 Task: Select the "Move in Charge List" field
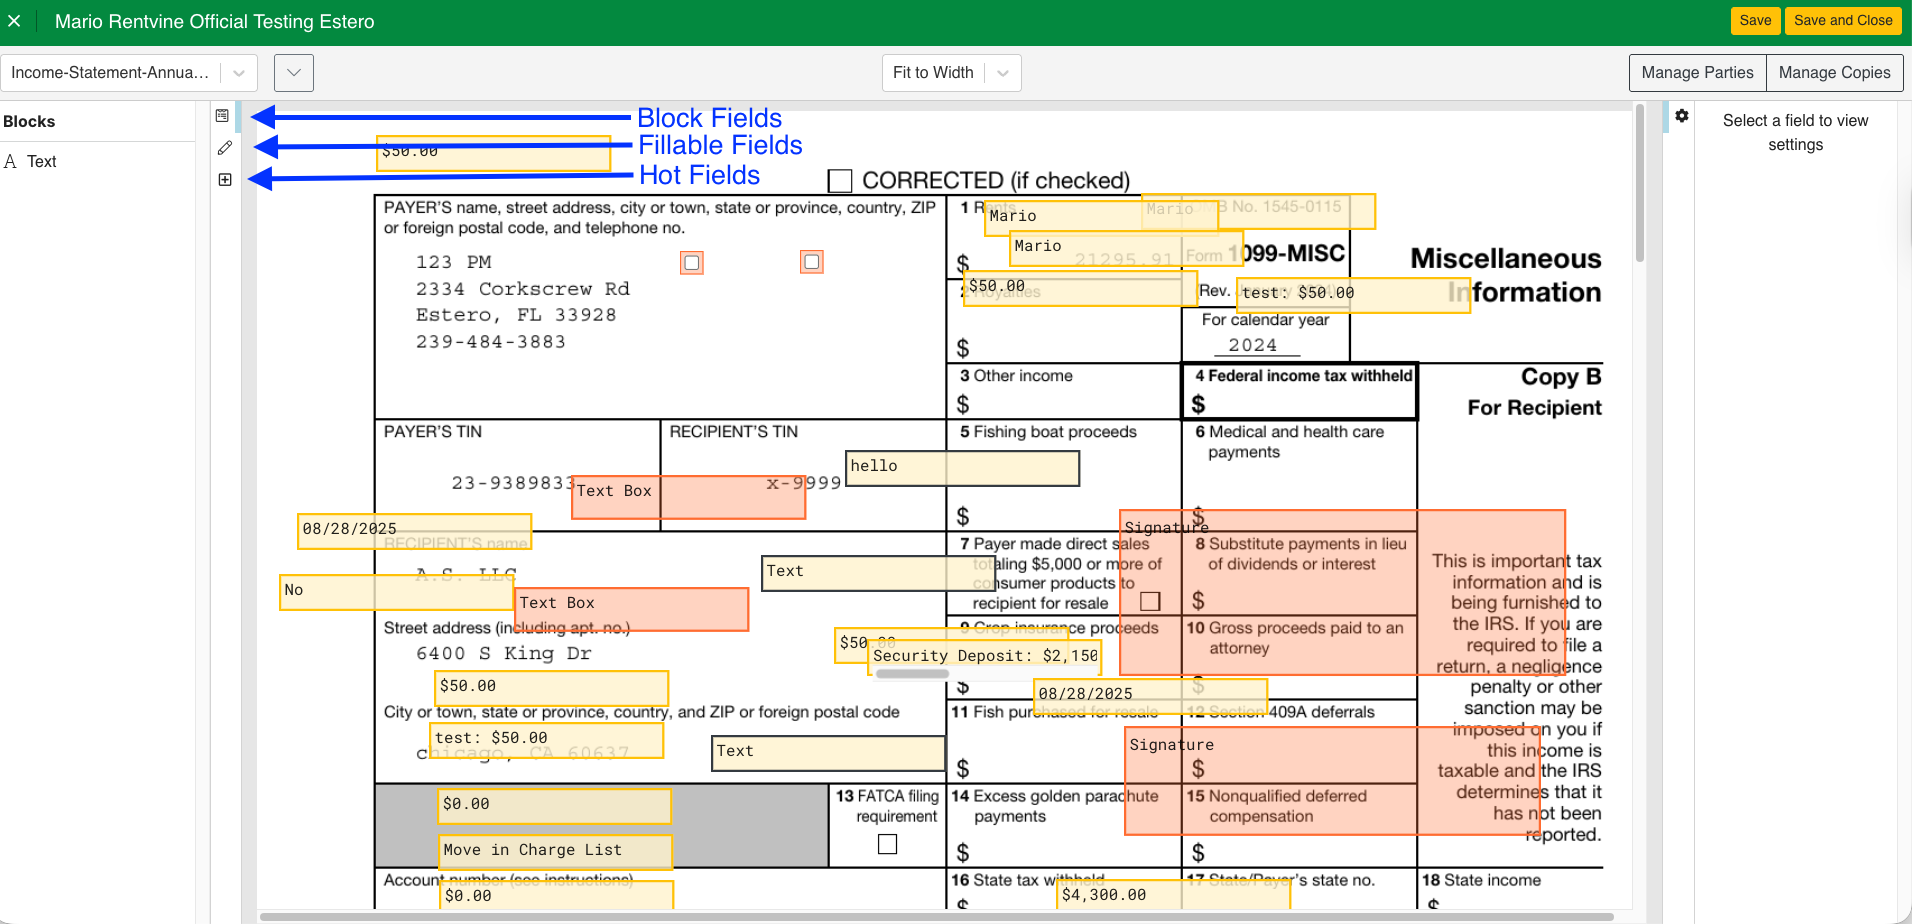coord(555,851)
